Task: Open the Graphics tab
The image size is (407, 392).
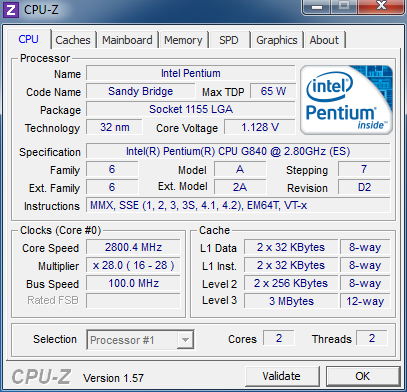Action: coord(277,40)
